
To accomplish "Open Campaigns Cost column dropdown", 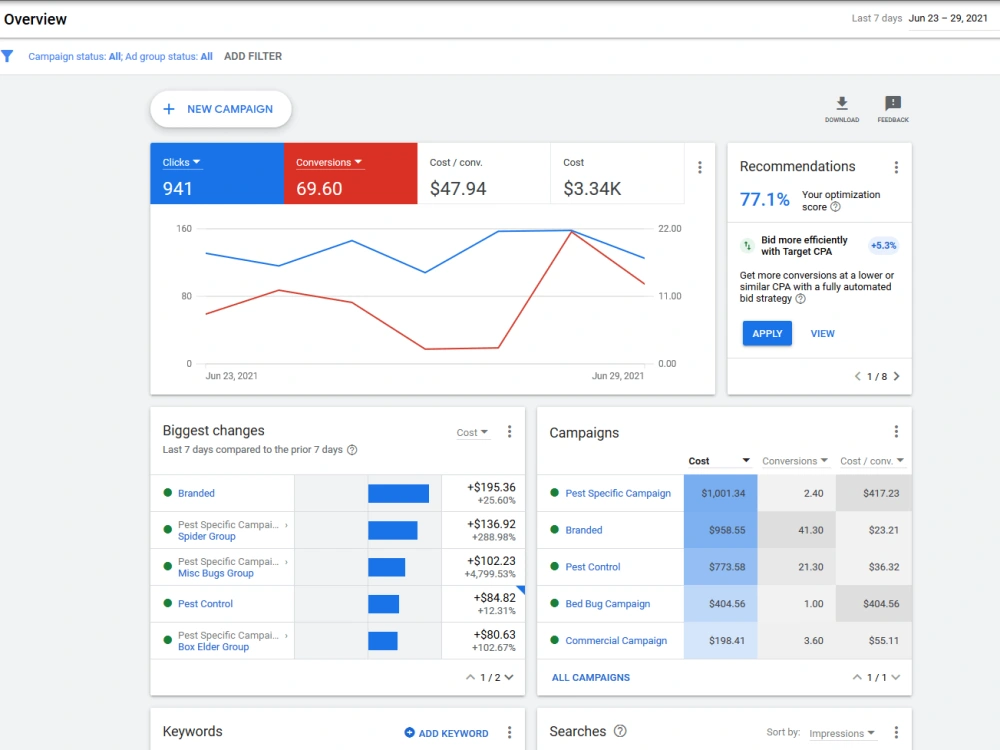I will coord(719,461).
